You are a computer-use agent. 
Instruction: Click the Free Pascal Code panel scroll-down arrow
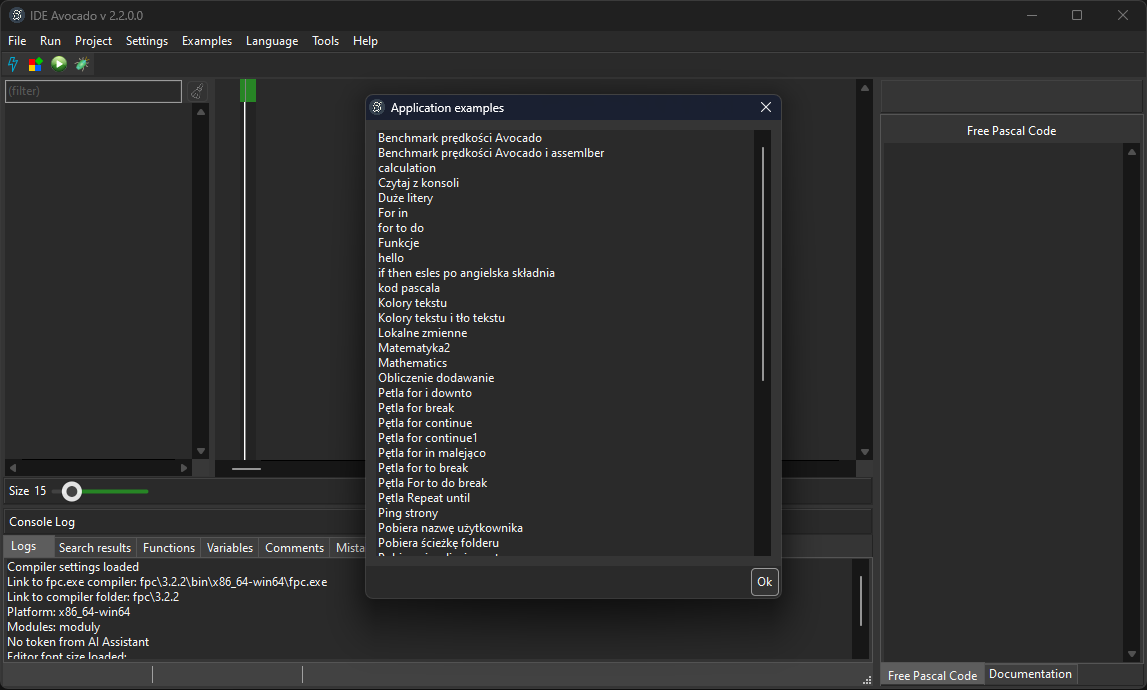1132,654
